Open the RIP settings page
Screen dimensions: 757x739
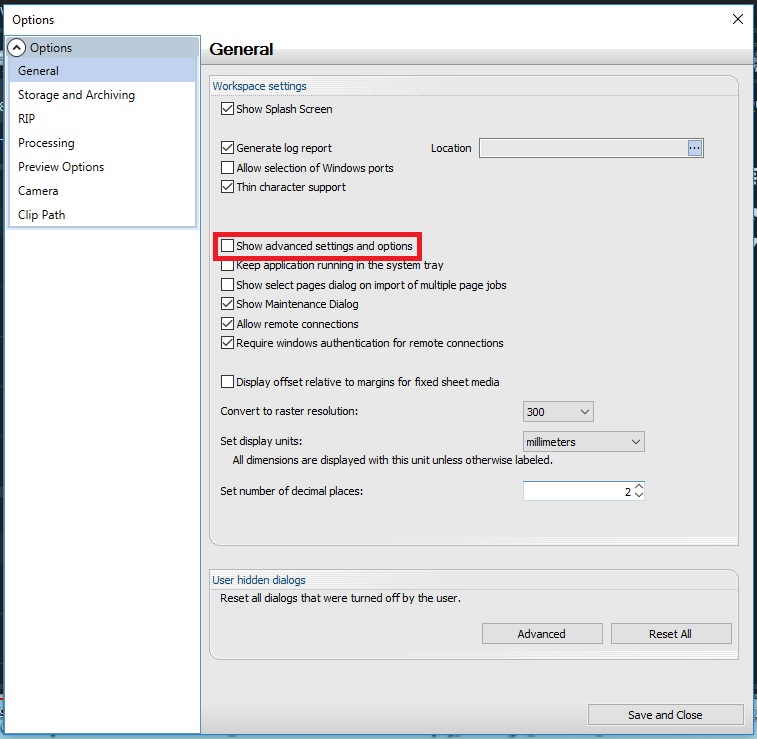[x=102, y=119]
